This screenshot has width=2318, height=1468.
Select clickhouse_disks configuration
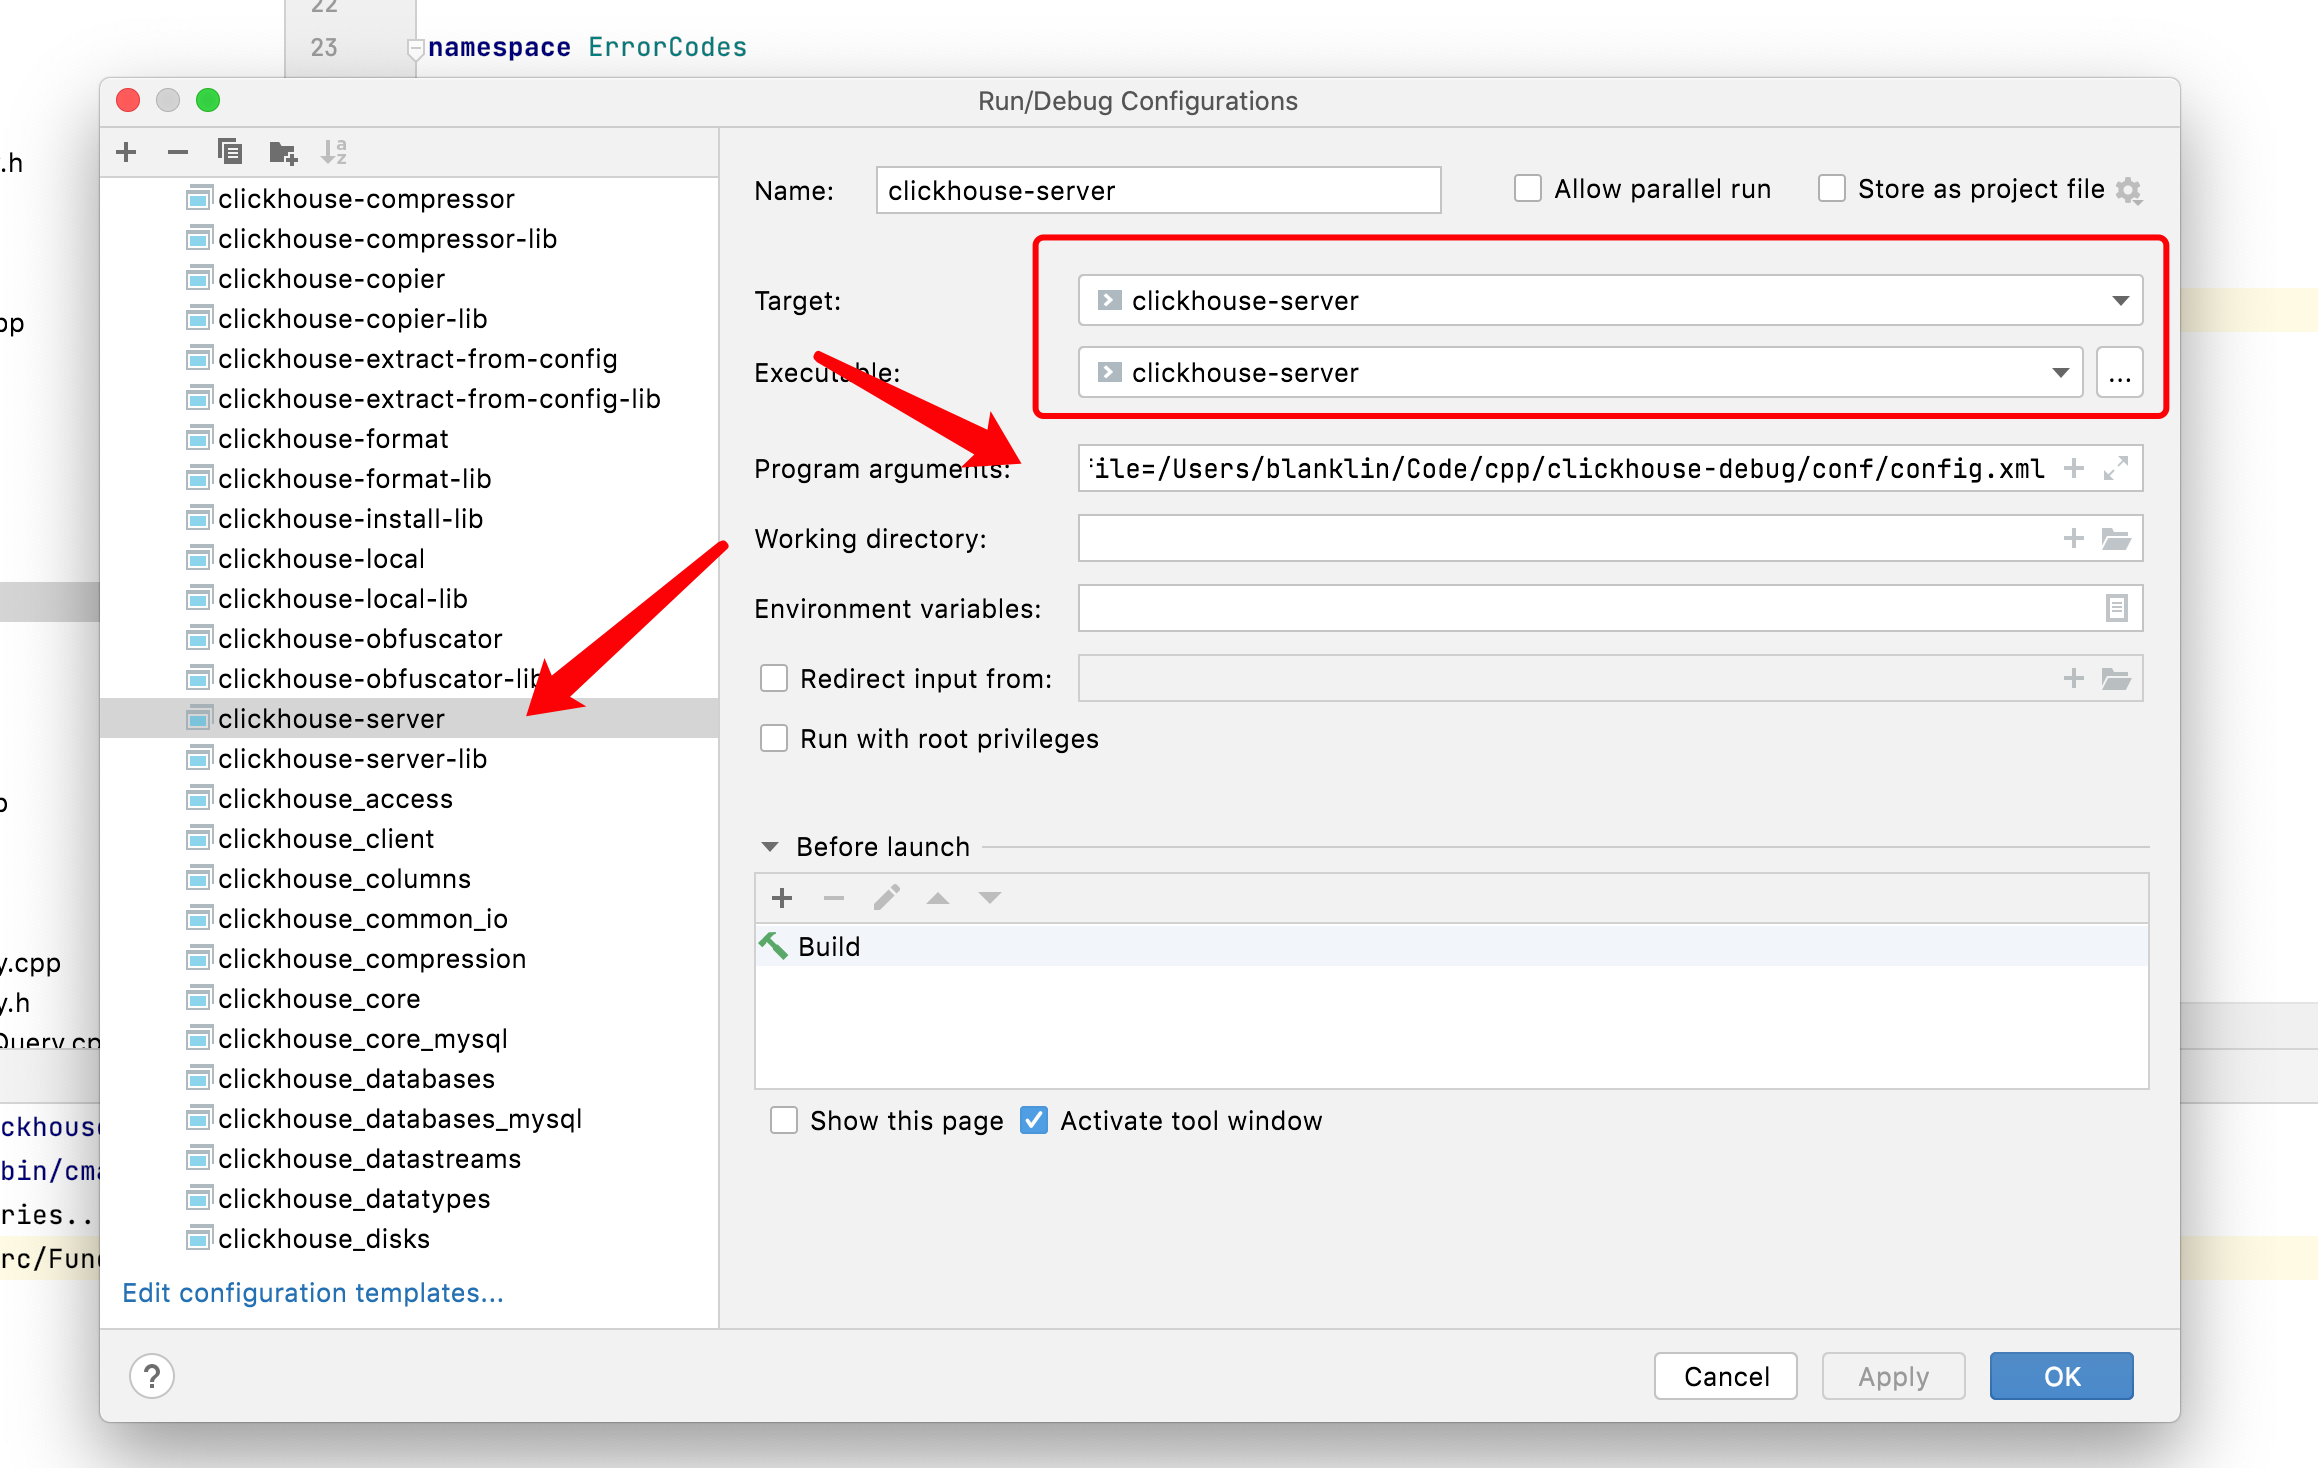click(x=409, y=1238)
